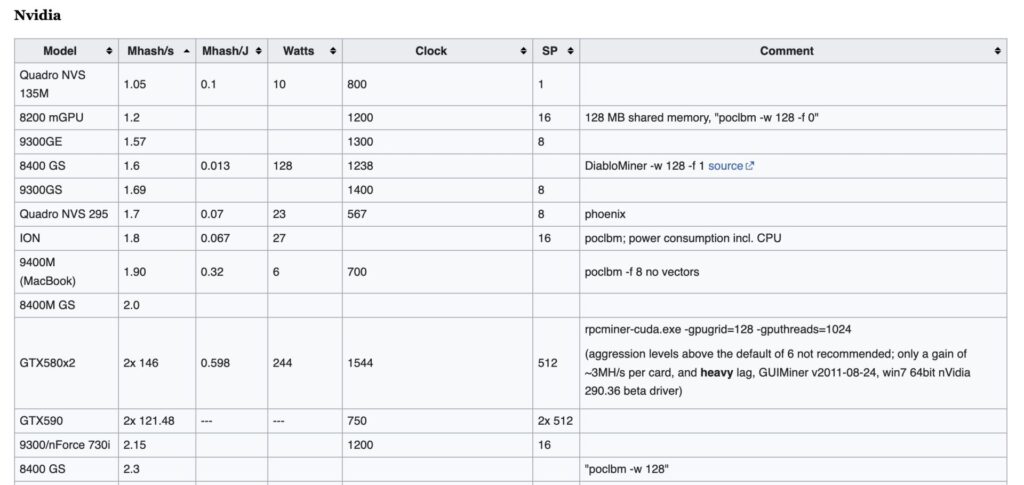Click the Quadro NVS 295 model cell
The width and height of the screenshot is (1024, 485).
(x=63, y=213)
